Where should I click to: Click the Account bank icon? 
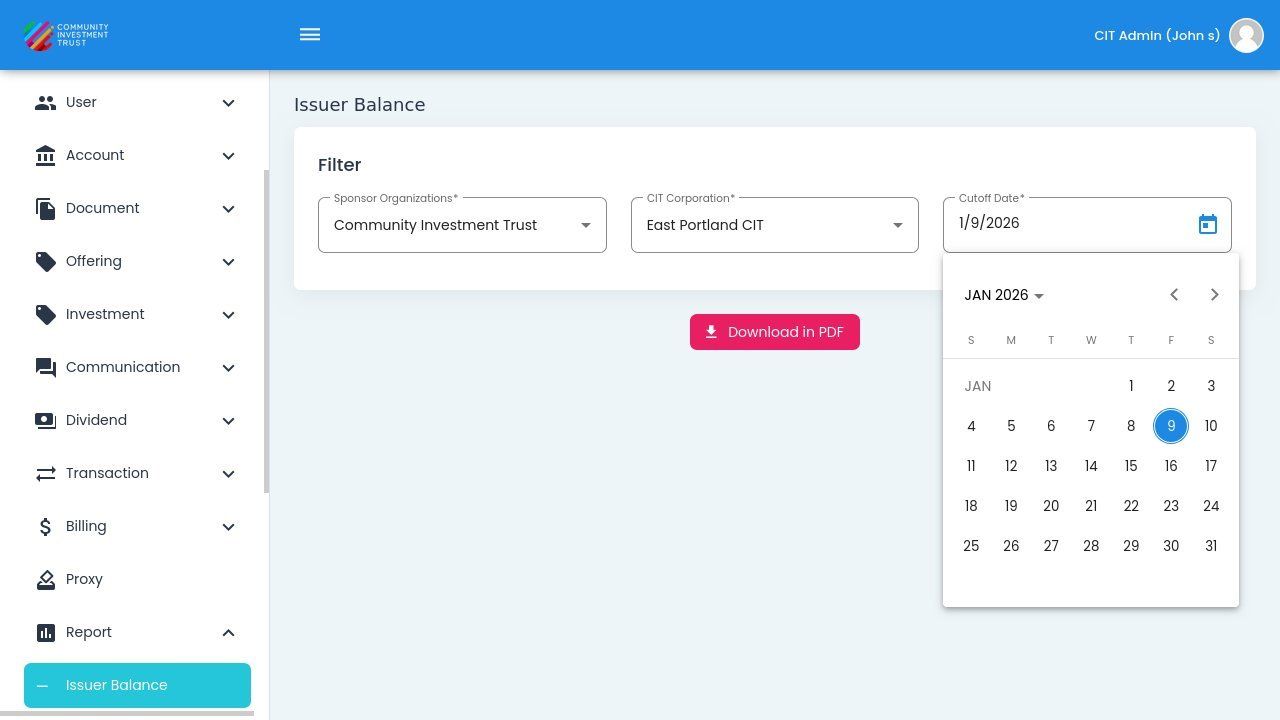(45, 156)
